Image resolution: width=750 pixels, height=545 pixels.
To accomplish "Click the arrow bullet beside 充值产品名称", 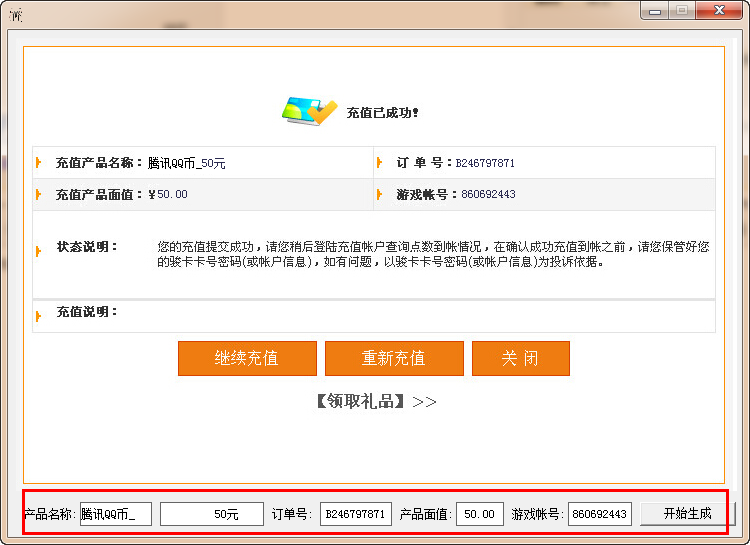I will 38,163.
